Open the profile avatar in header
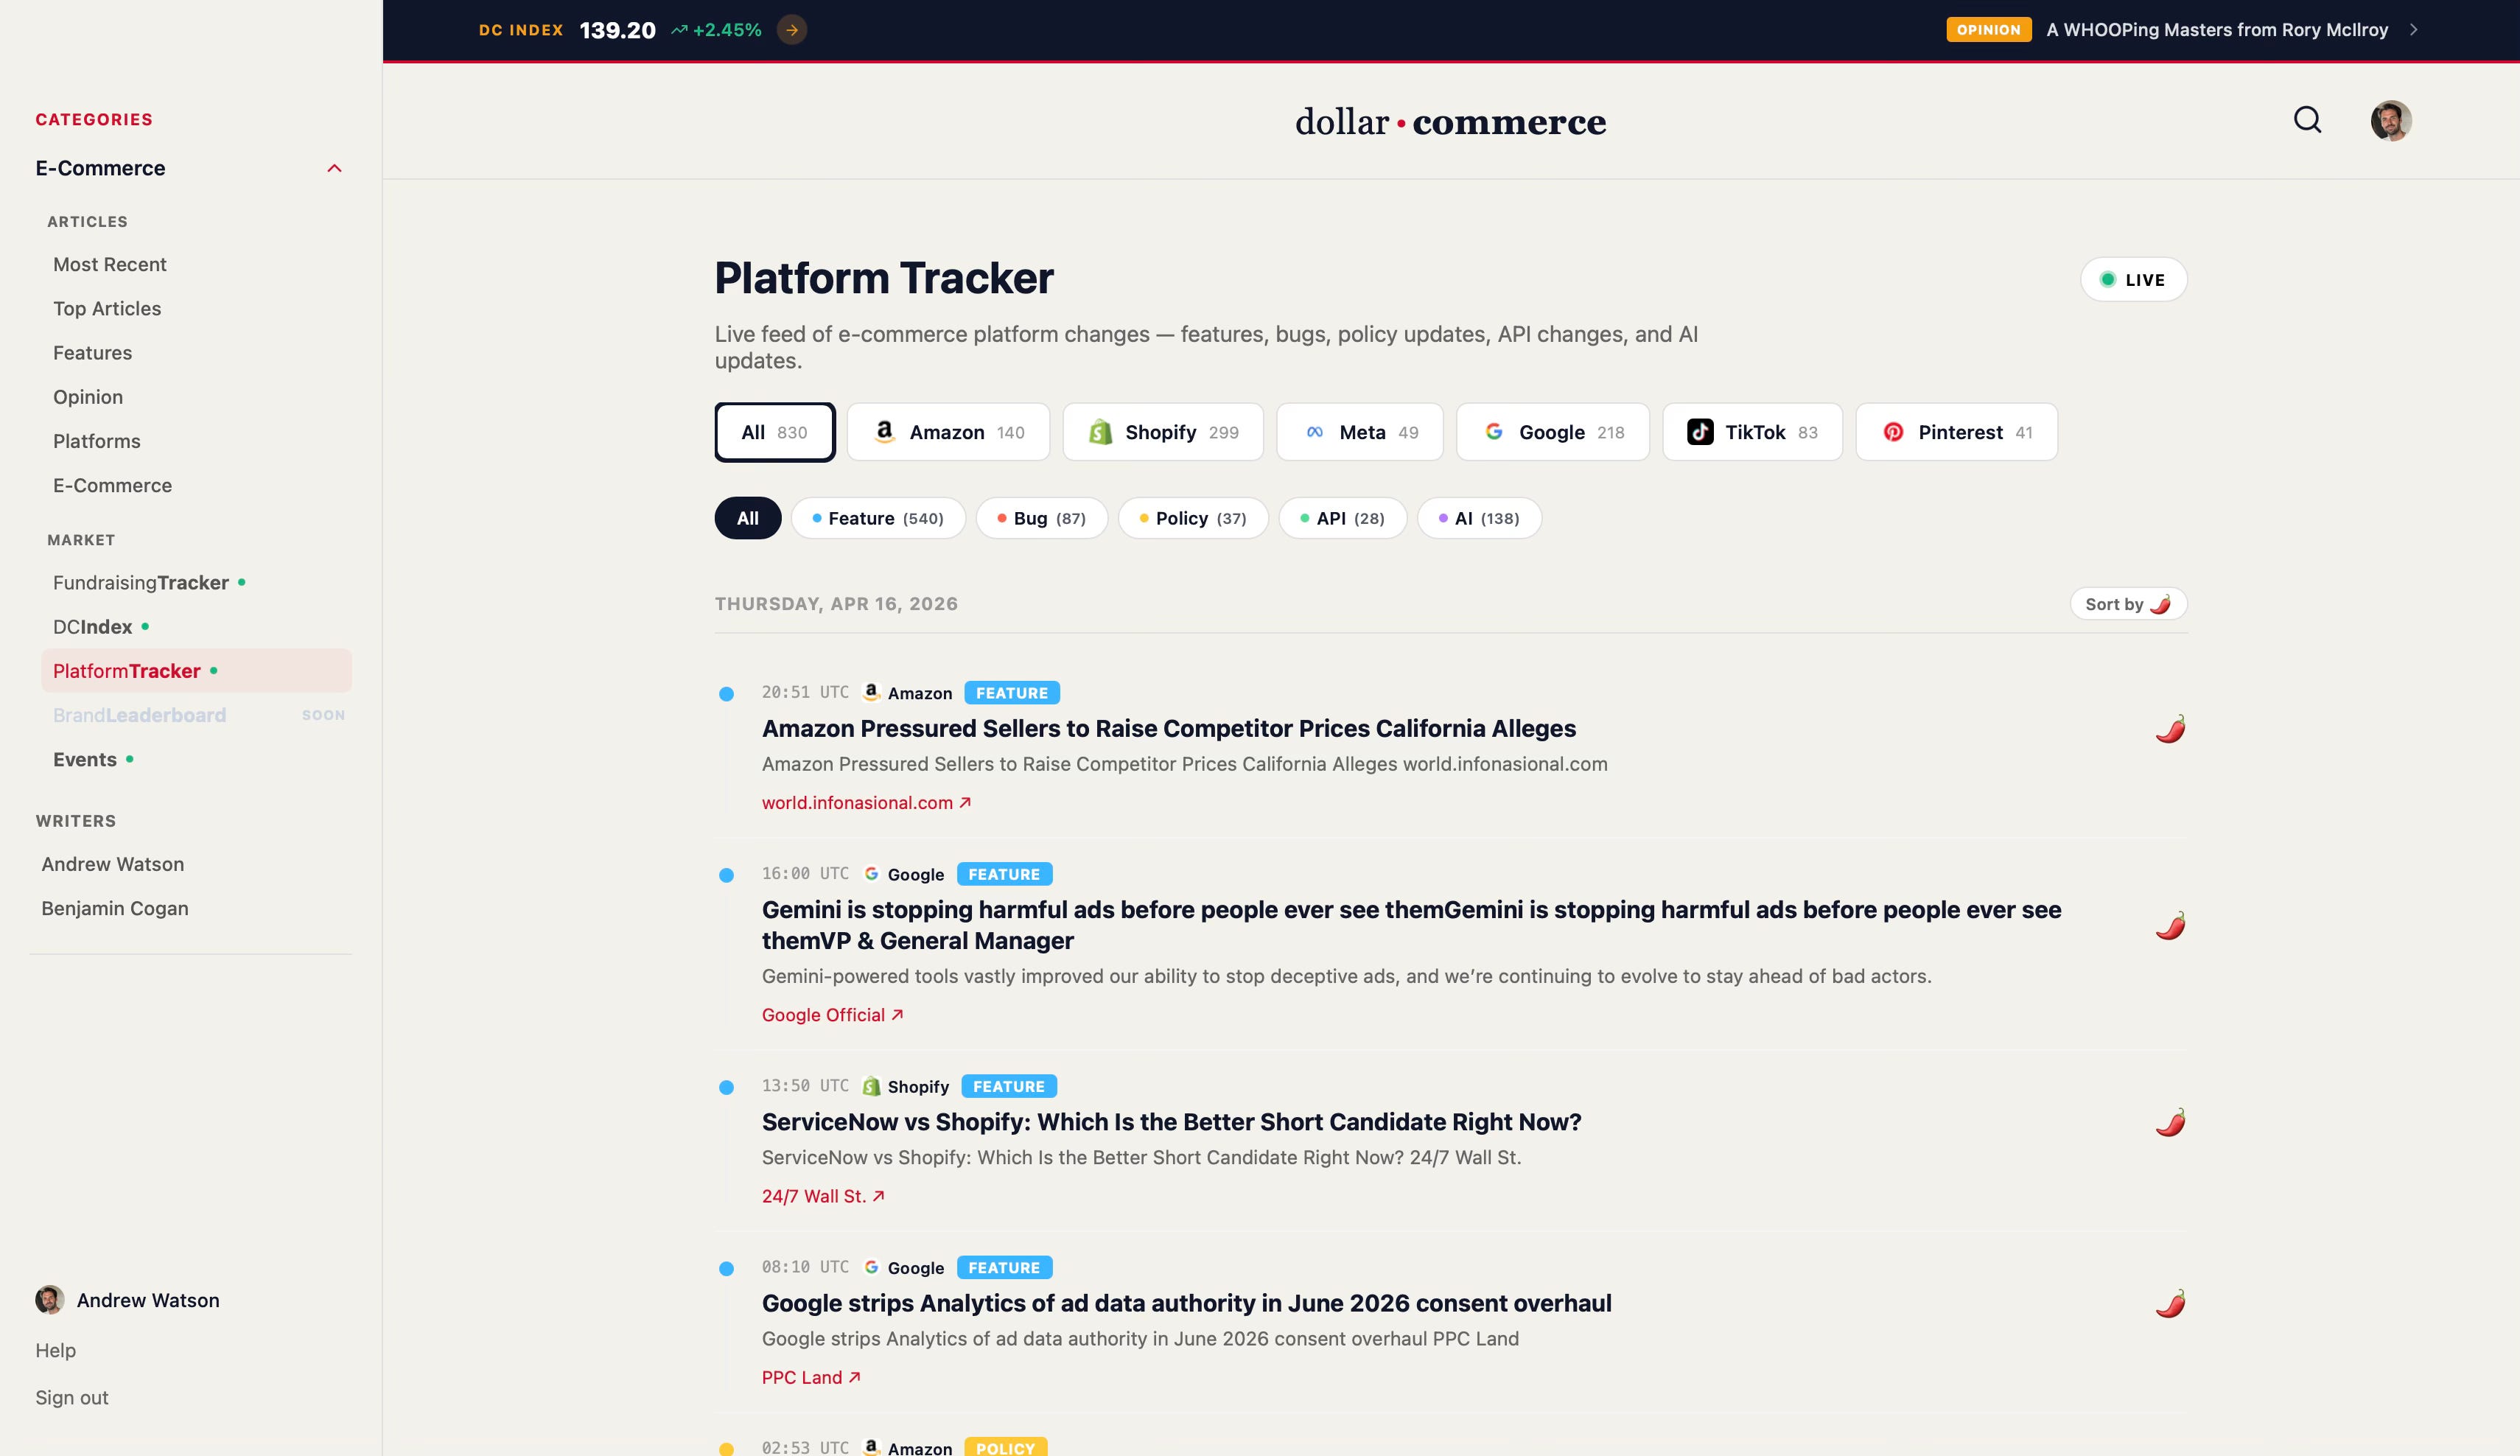Image resolution: width=2520 pixels, height=1456 pixels. pos(2391,120)
